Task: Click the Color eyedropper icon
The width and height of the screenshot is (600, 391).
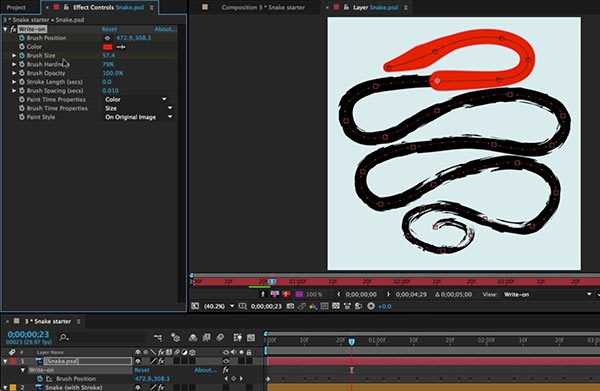Action: [x=121, y=47]
